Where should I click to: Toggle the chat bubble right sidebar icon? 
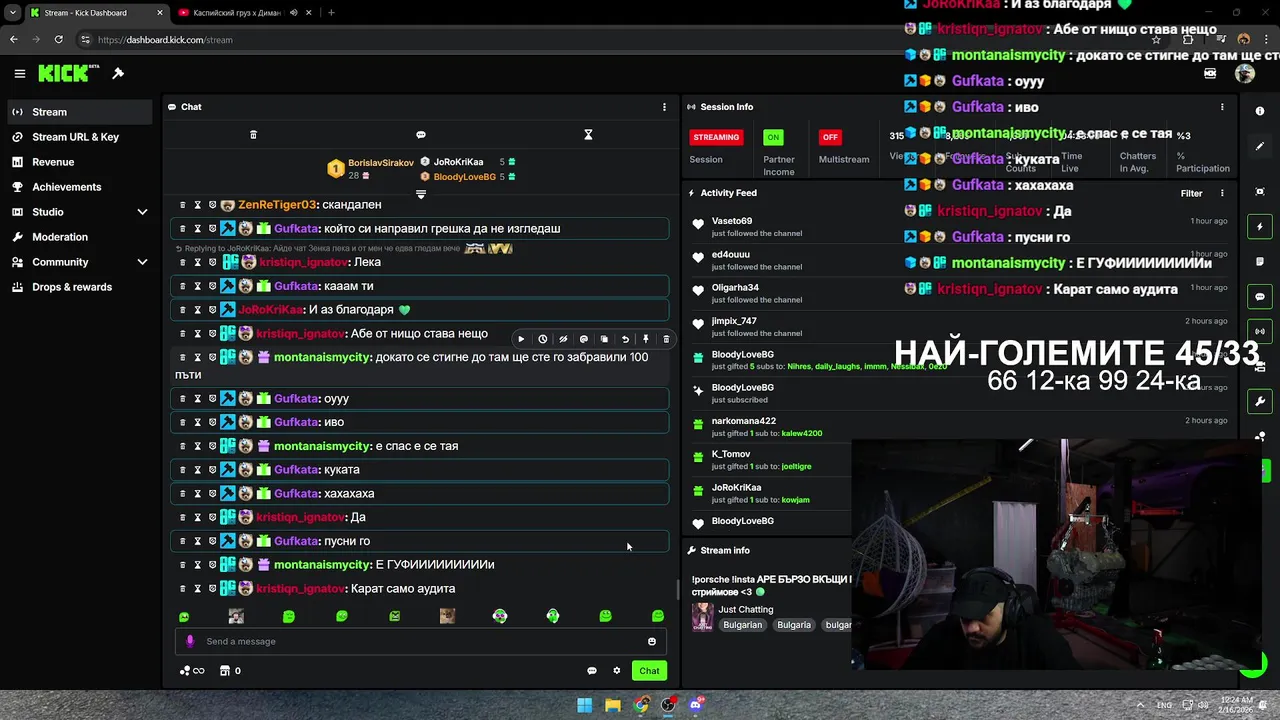[1260, 297]
